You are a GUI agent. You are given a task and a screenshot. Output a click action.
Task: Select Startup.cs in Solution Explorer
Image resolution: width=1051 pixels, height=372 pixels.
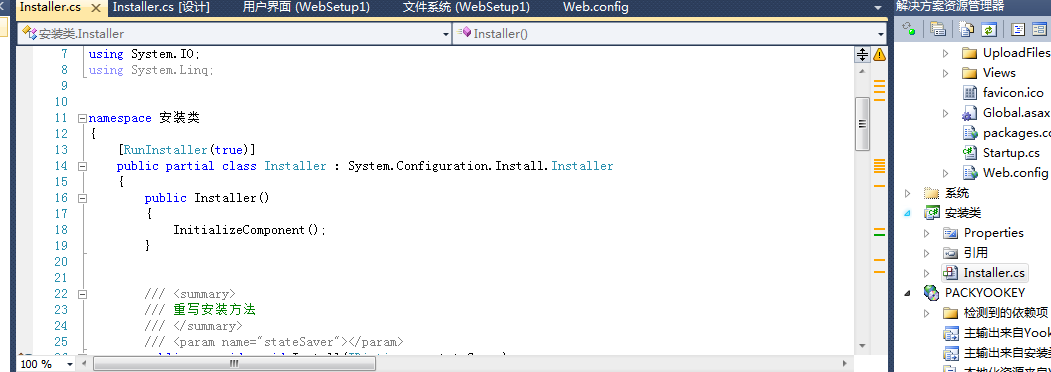click(x=1011, y=153)
